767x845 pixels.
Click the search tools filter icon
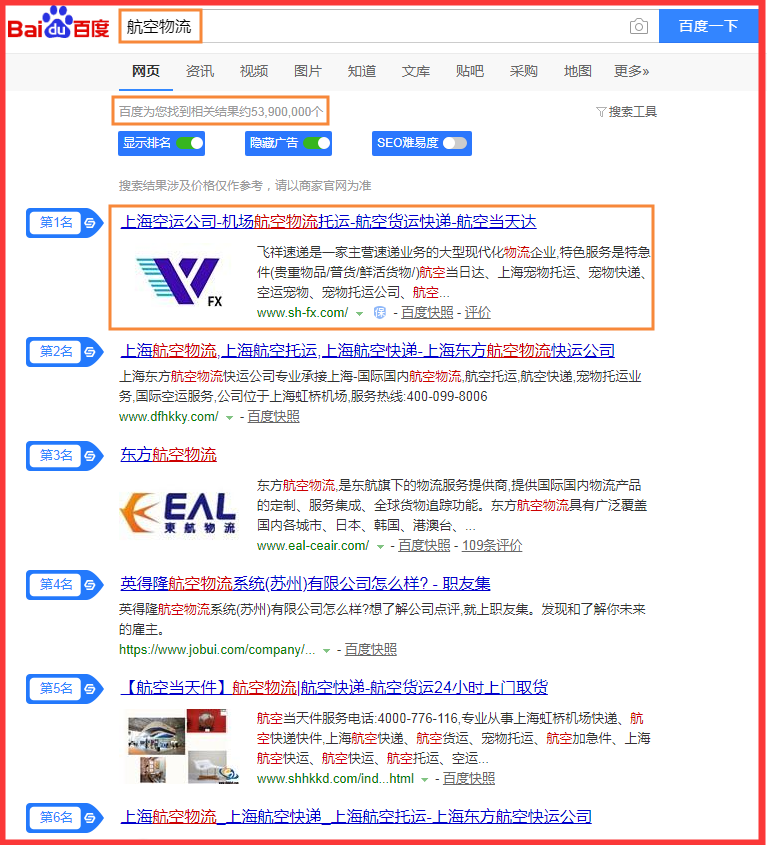601,112
